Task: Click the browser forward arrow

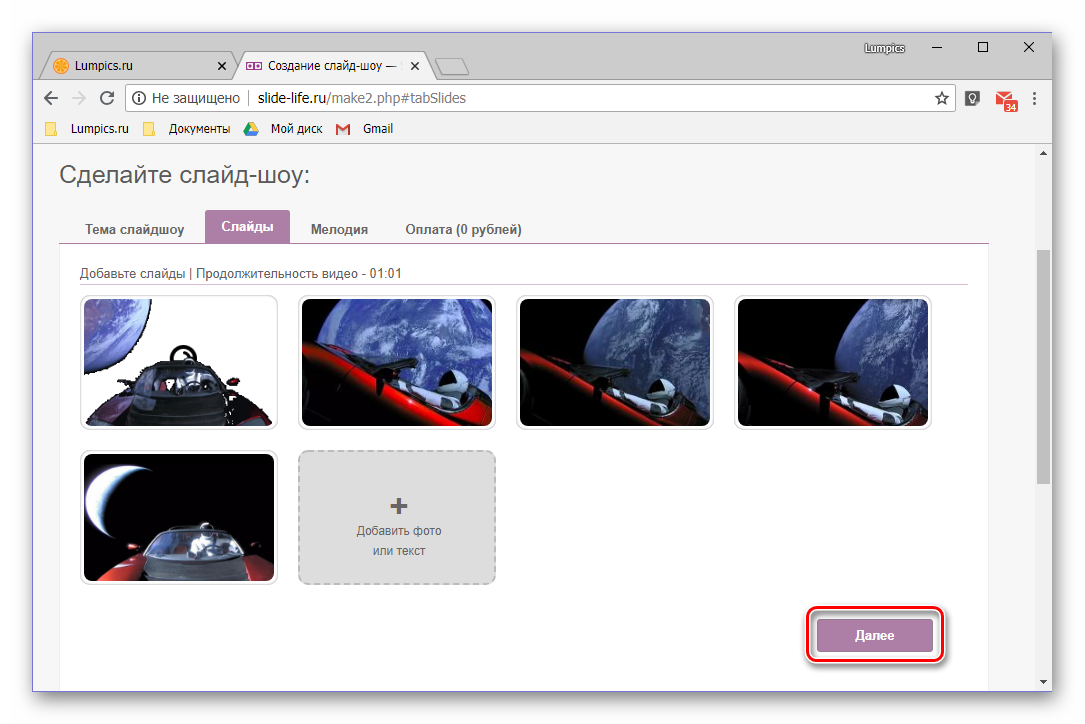Action: click(79, 98)
